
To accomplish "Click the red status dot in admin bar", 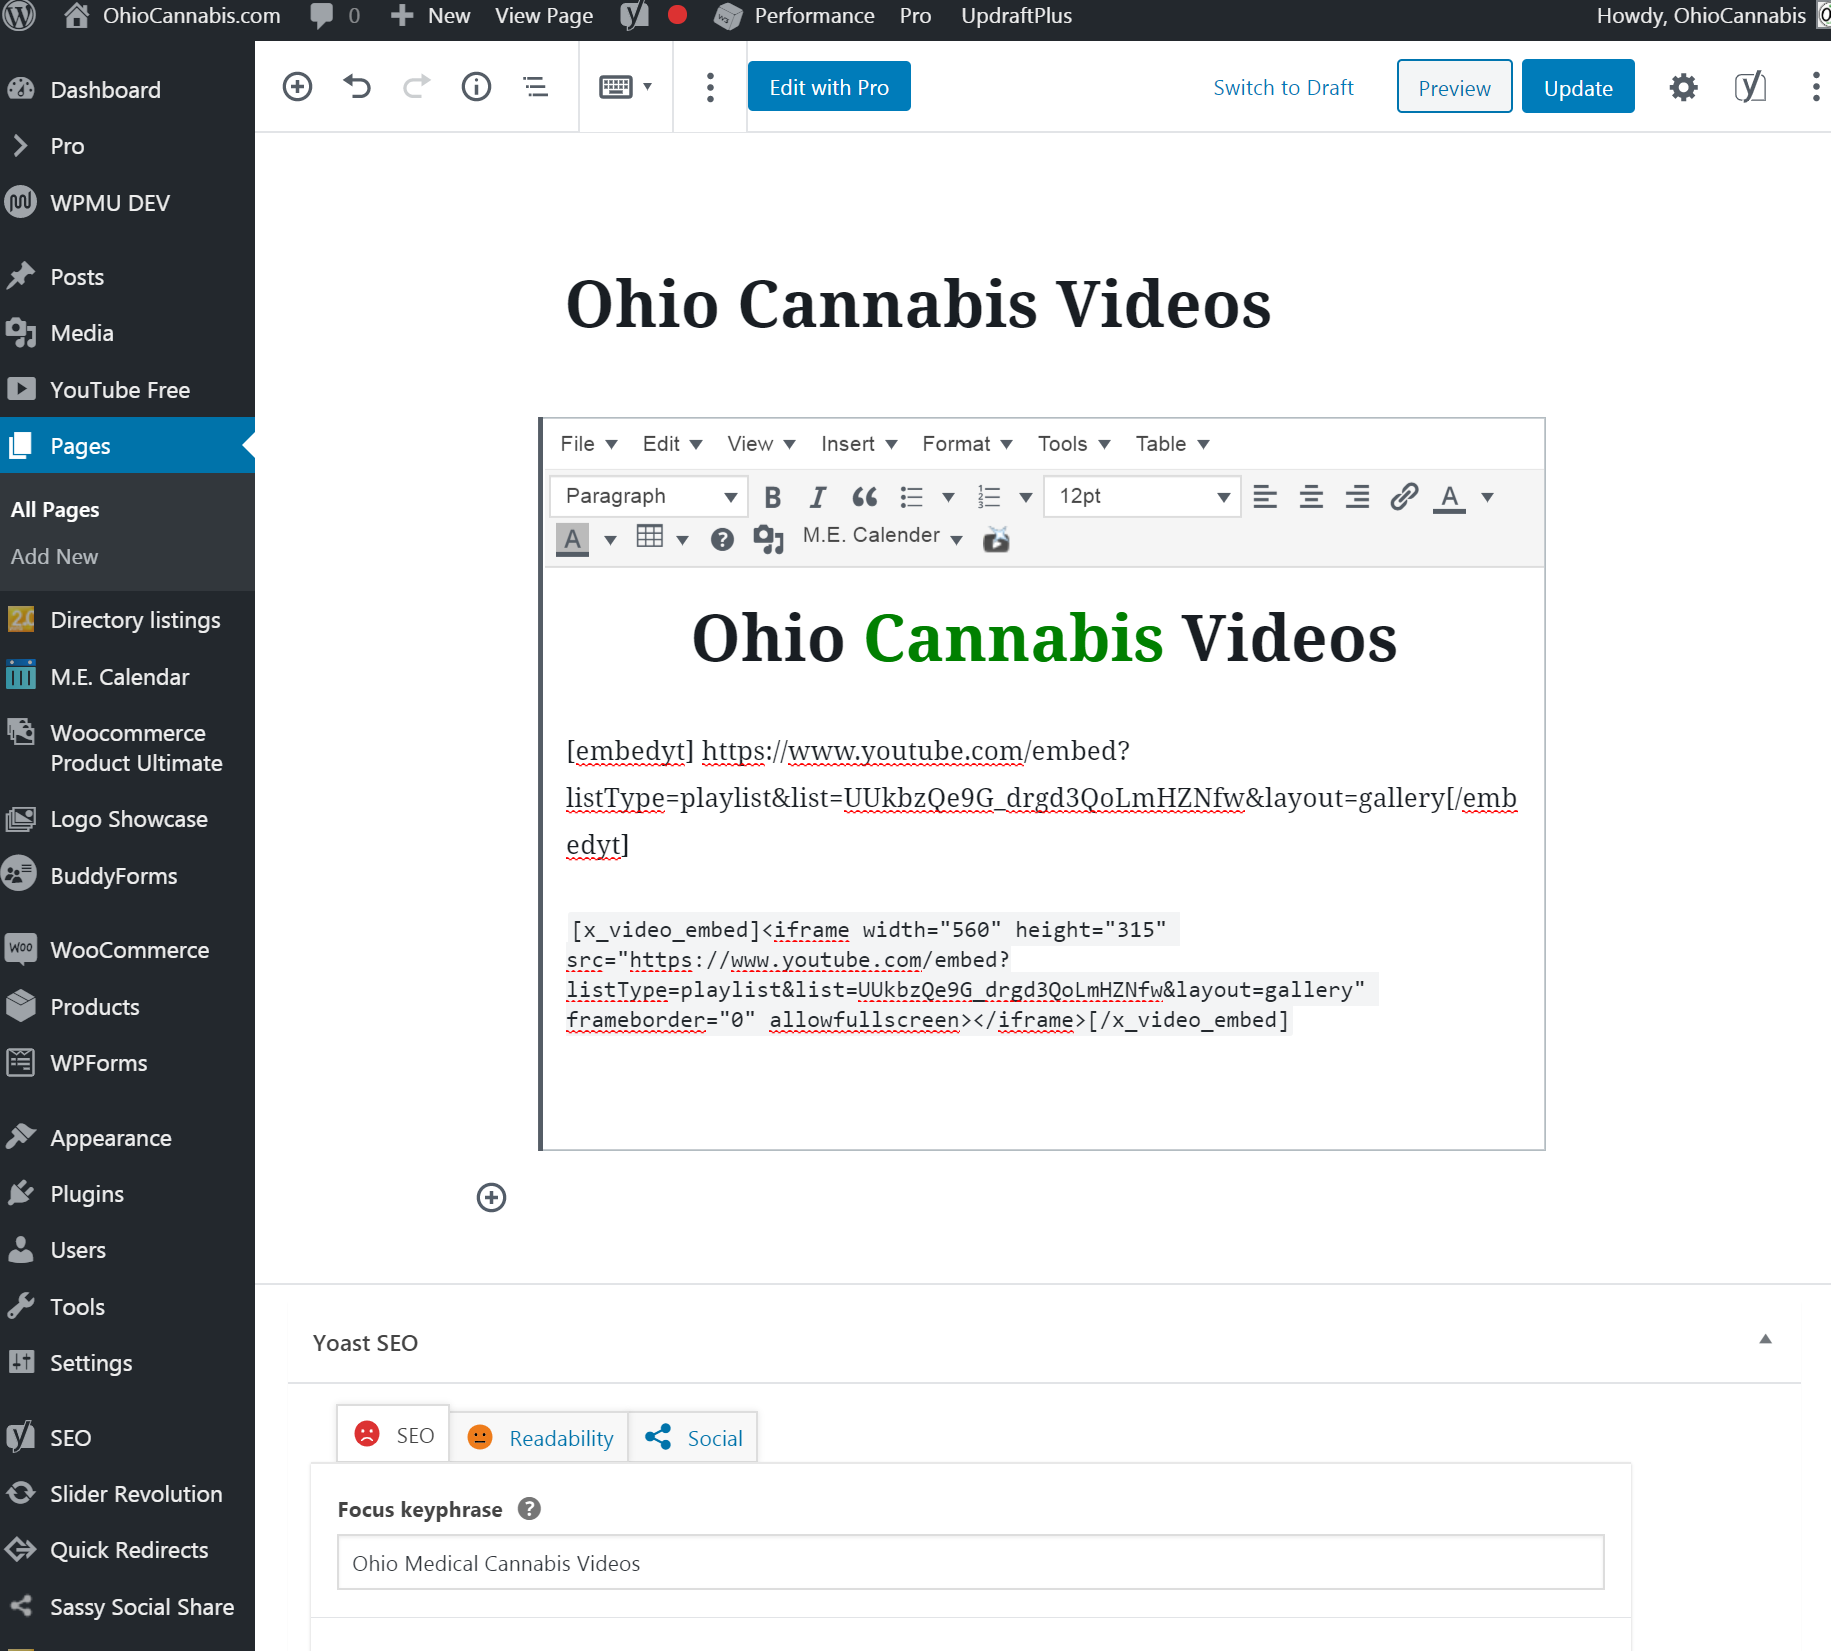I will click(677, 15).
